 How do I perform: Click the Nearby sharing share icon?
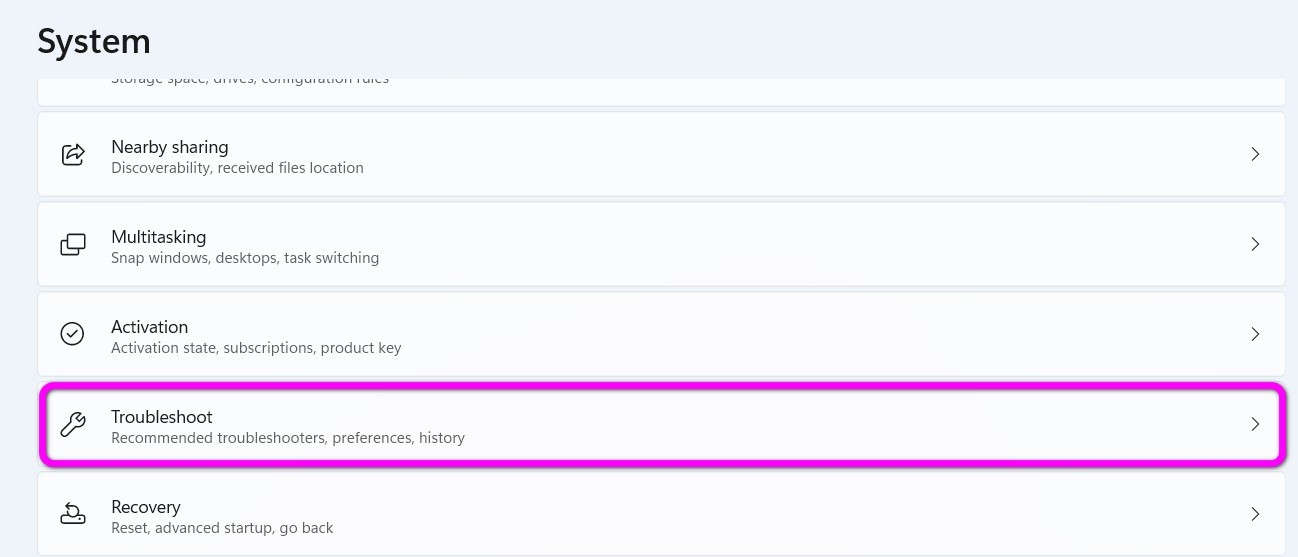coord(73,155)
